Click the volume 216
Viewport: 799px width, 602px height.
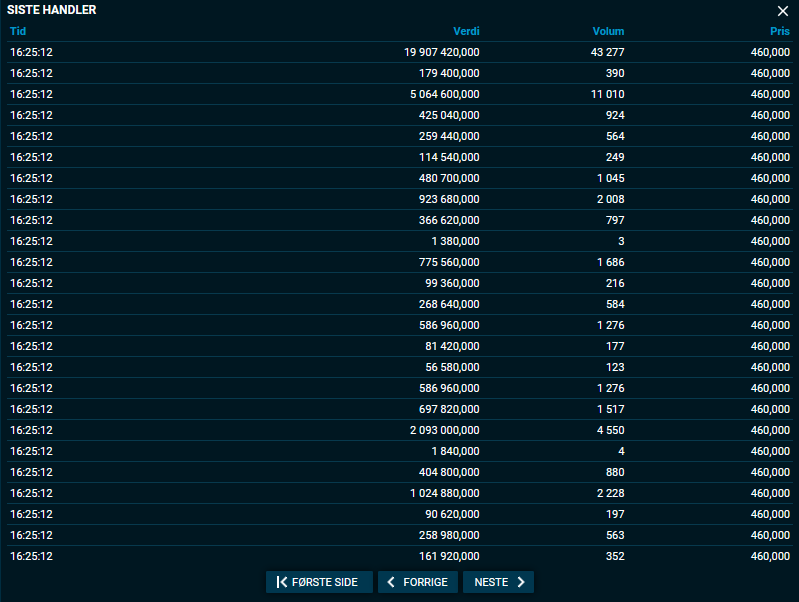click(x=615, y=283)
